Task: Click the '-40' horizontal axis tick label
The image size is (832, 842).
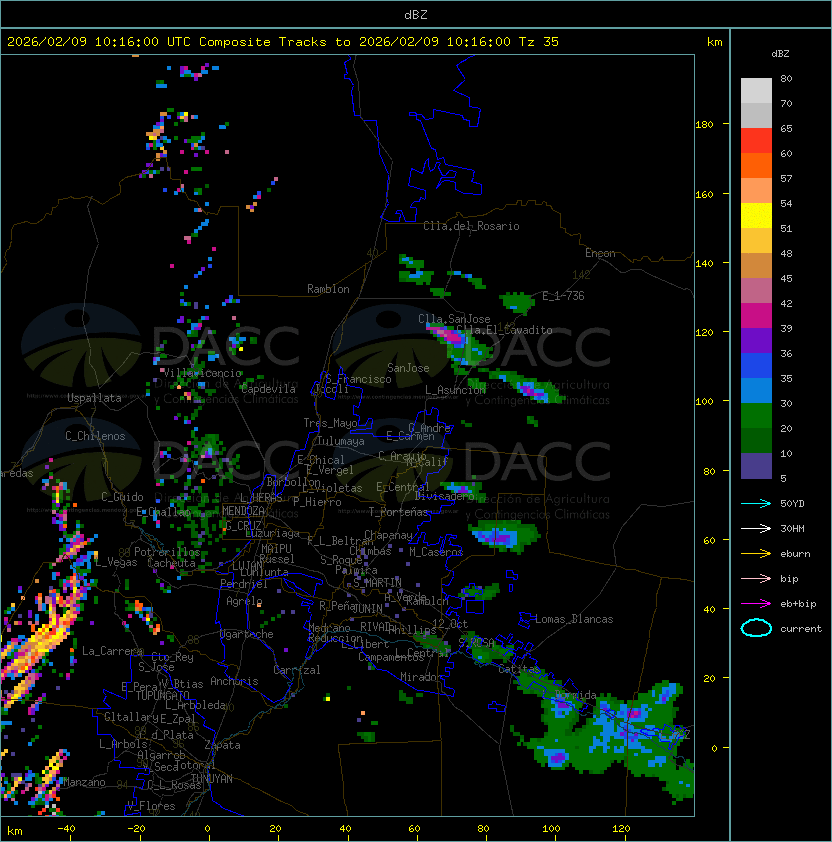Action: tap(66, 828)
